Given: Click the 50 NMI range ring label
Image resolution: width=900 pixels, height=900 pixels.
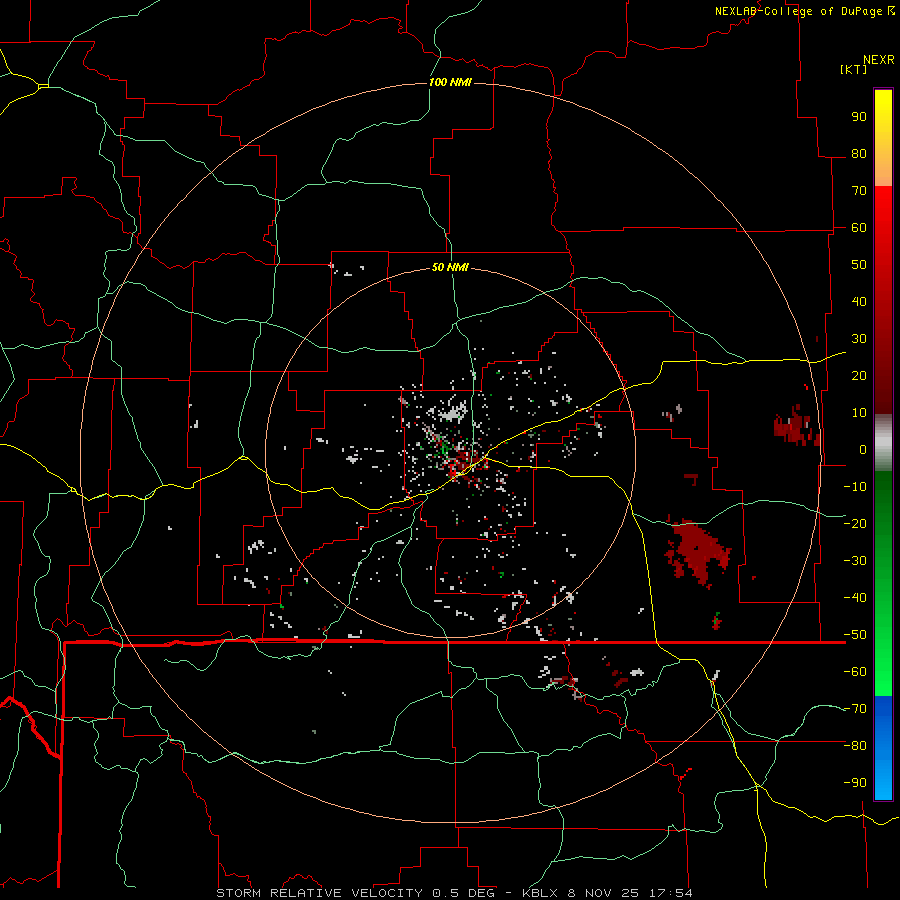Looking at the screenshot, I should pos(450,267).
